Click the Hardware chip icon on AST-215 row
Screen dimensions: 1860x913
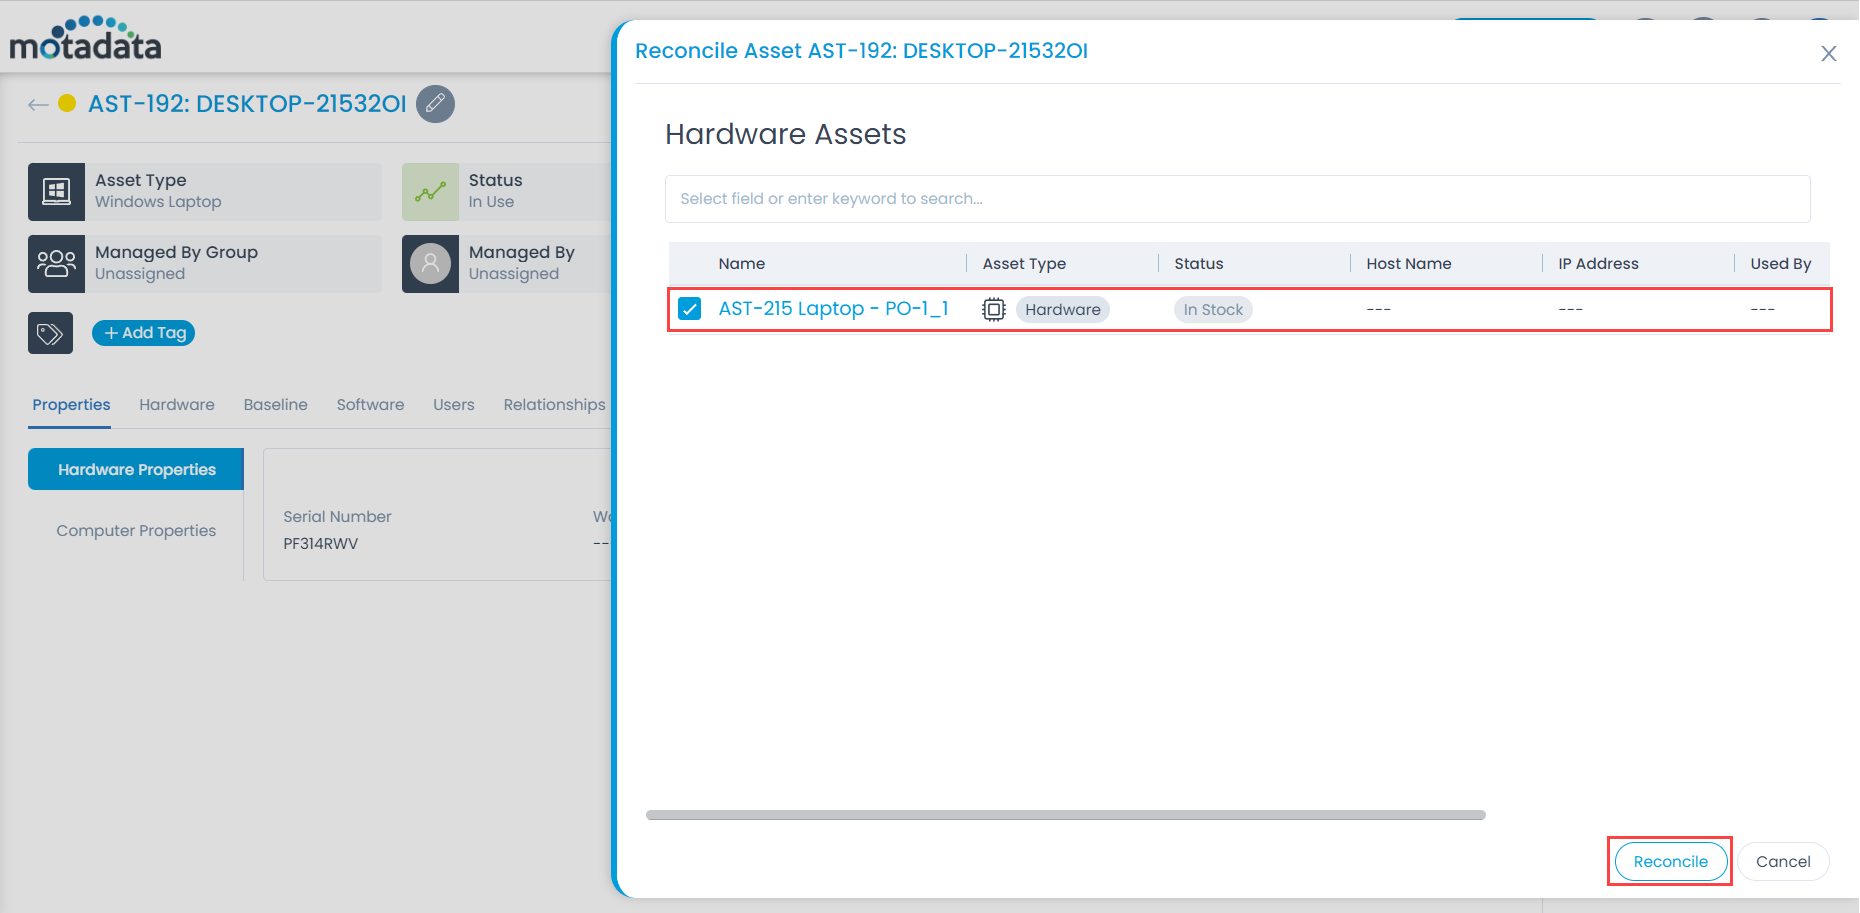pyautogui.click(x=993, y=309)
